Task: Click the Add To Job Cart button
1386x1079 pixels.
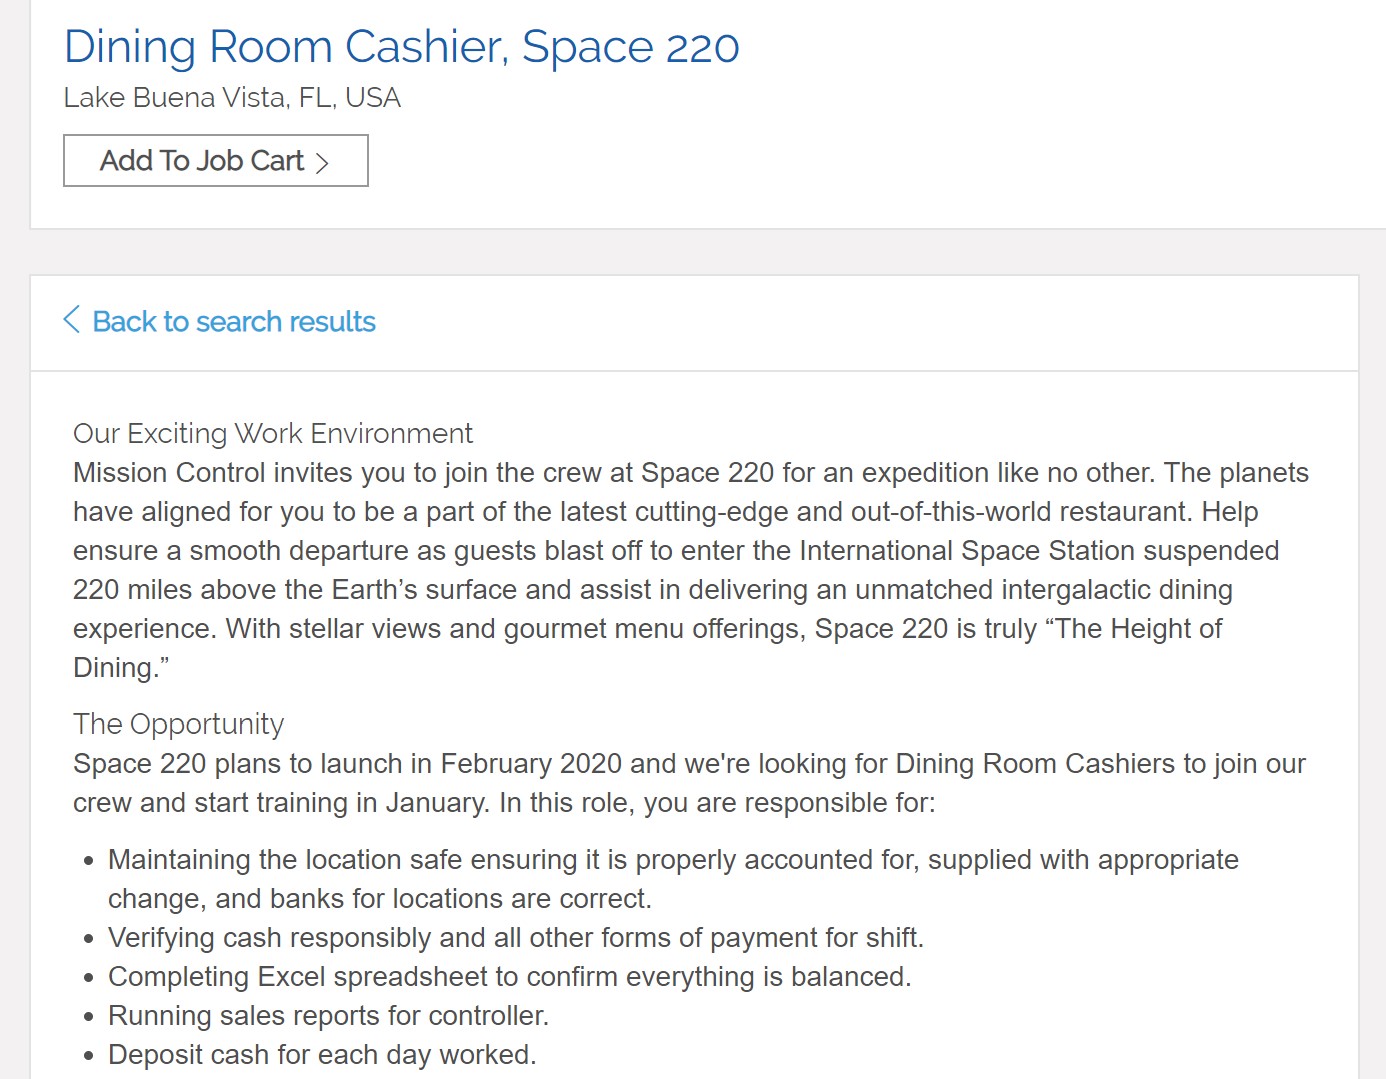Action: (x=215, y=160)
